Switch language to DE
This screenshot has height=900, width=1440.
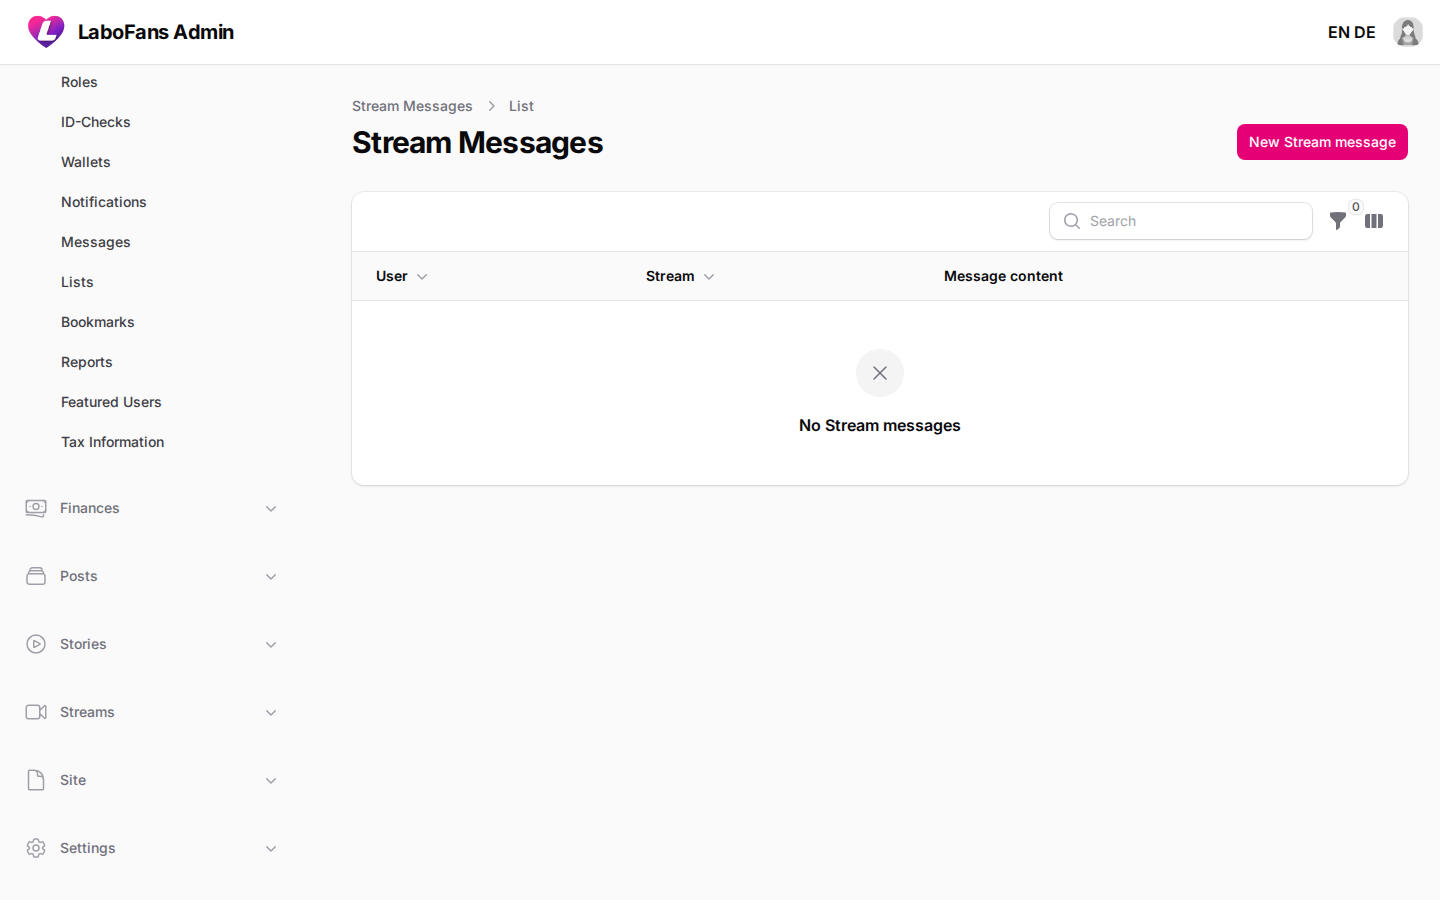(1365, 32)
